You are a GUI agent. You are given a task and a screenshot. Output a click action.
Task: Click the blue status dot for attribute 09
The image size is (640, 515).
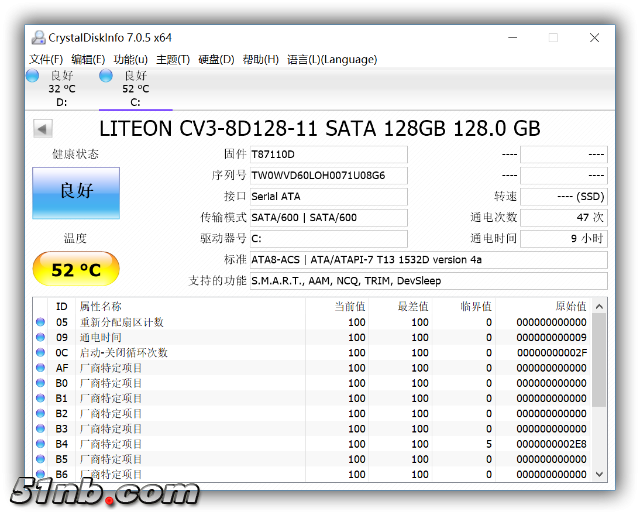click(x=41, y=337)
